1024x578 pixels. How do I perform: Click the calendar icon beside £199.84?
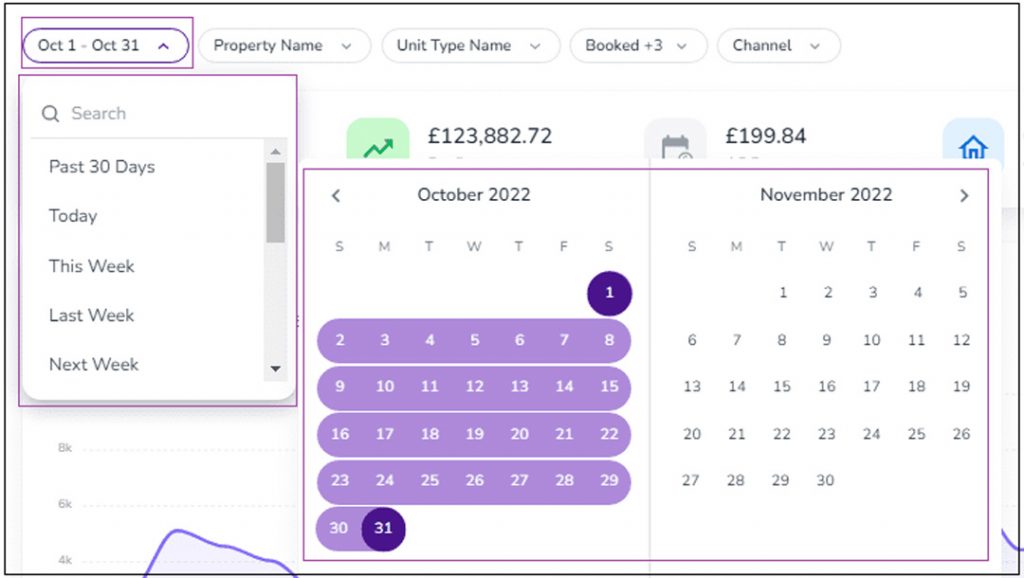(x=675, y=142)
